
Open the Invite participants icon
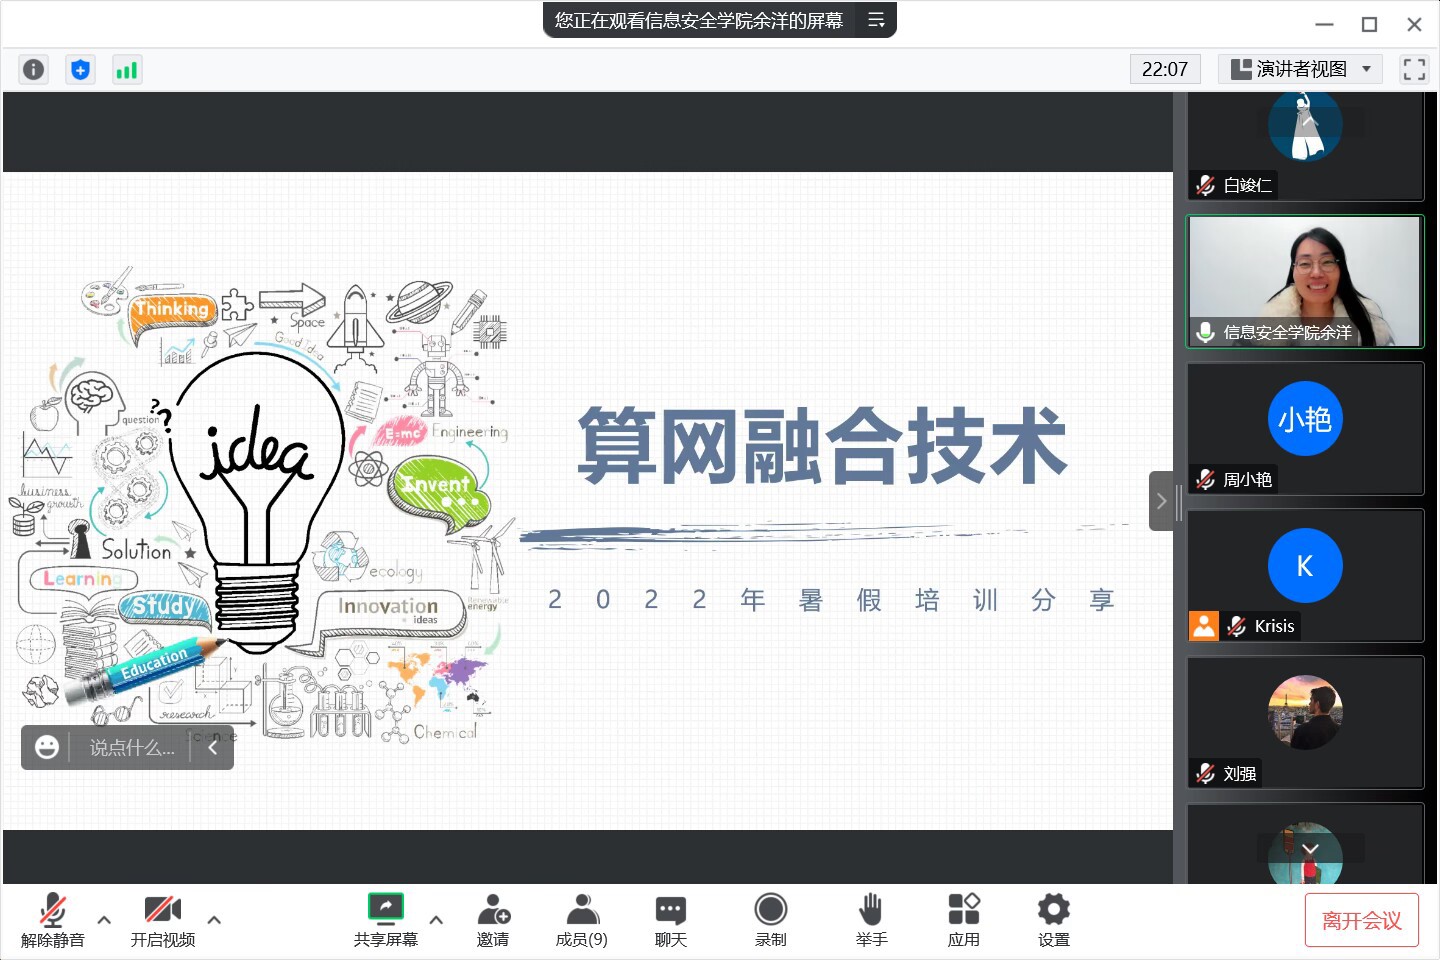pos(493,920)
